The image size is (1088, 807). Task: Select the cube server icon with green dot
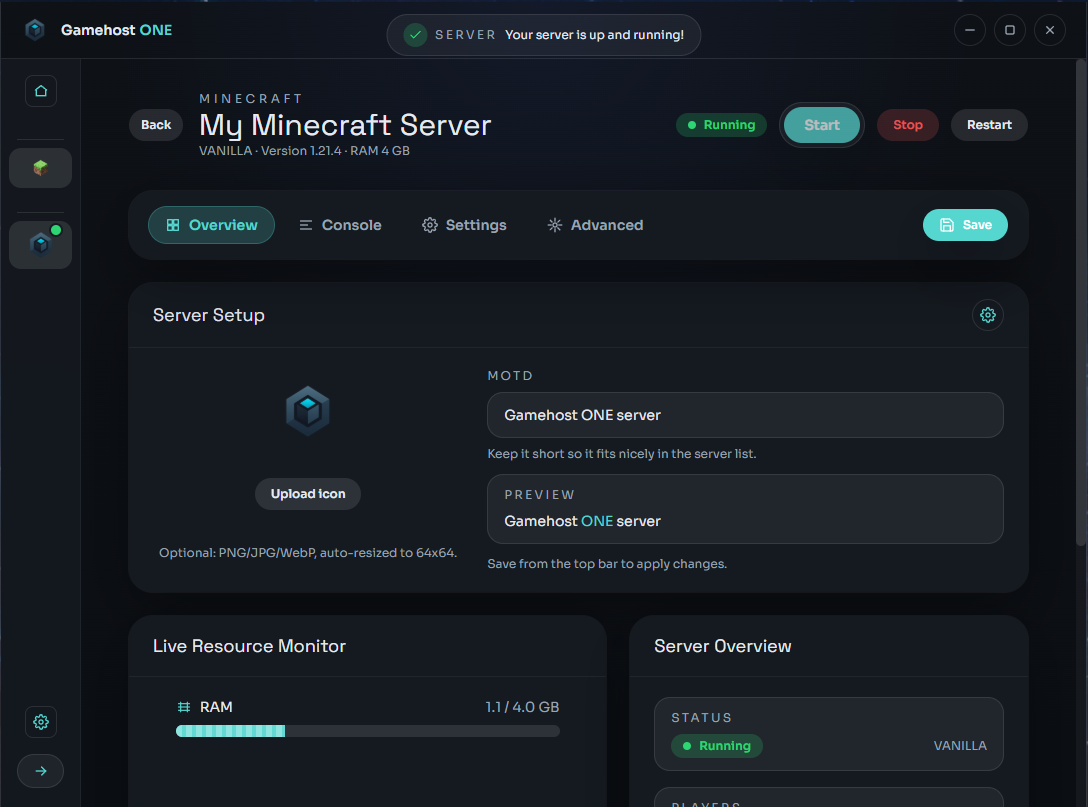pyautogui.click(x=40, y=244)
